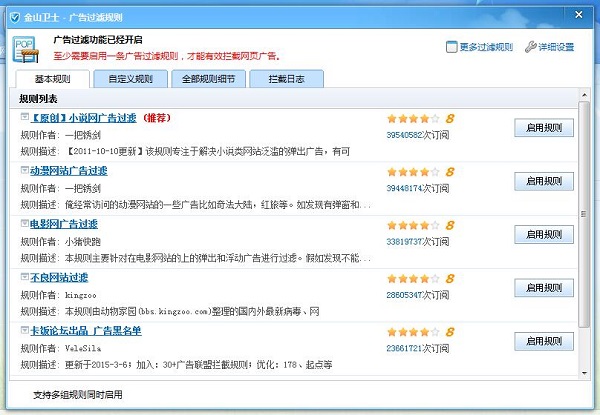Enable the 不良网站过滤 rule with 启用规则
This screenshot has width=600, height=415.
coord(544,288)
